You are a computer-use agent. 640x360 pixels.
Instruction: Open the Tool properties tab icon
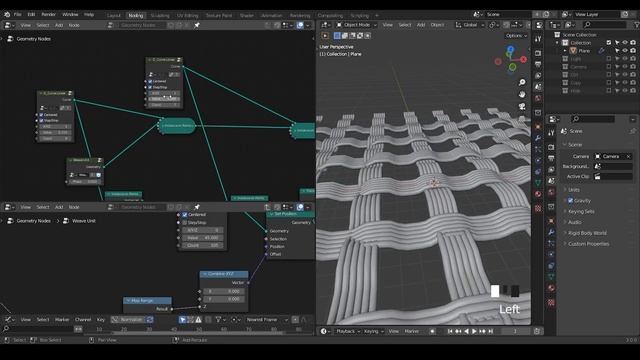coord(551,133)
